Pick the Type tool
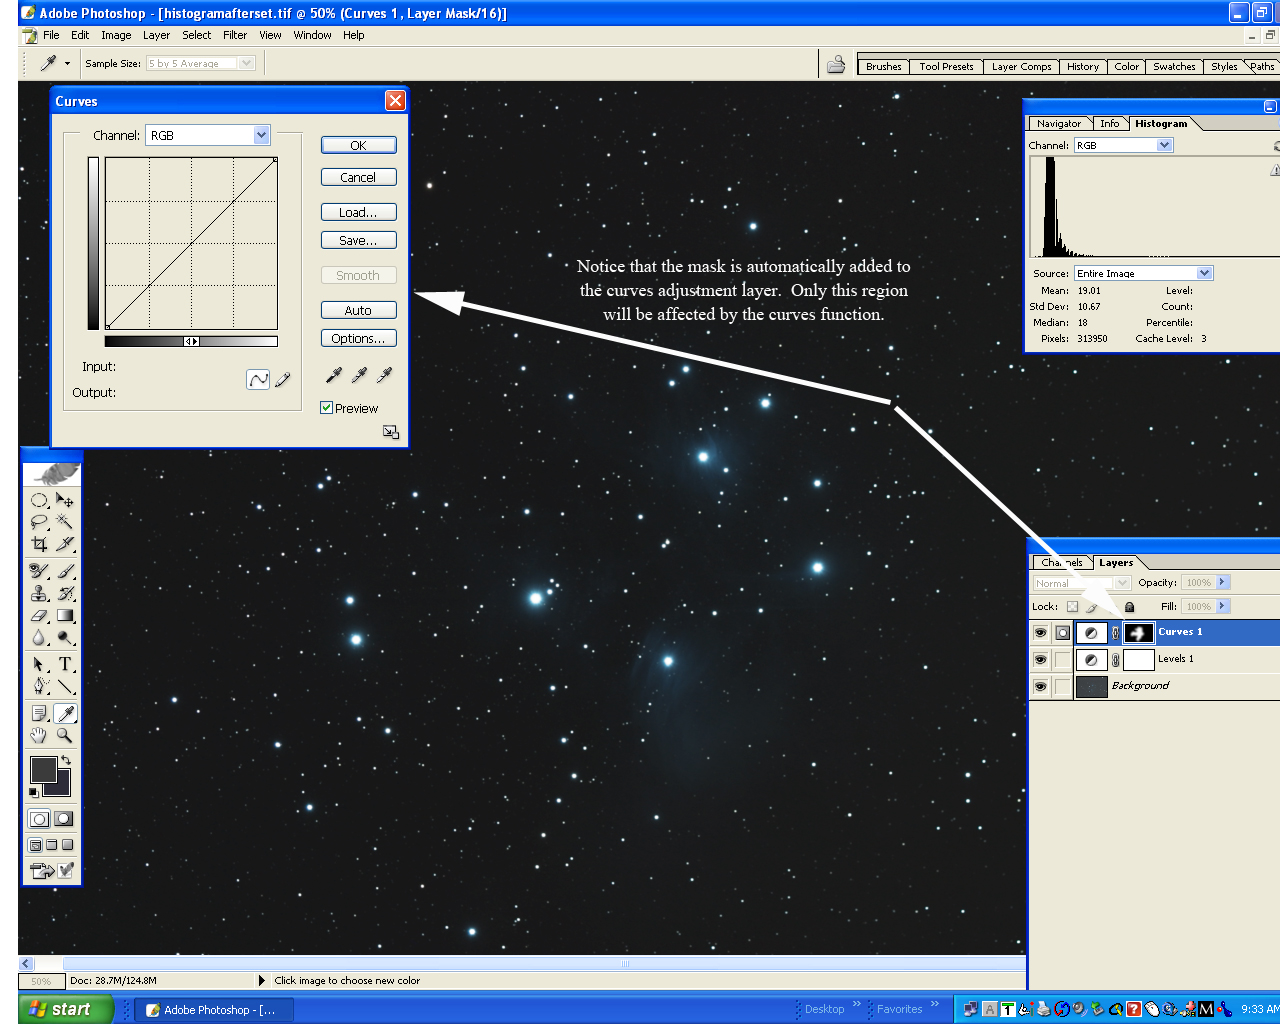The height and width of the screenshot is (1024, 1280). [65, 664]
